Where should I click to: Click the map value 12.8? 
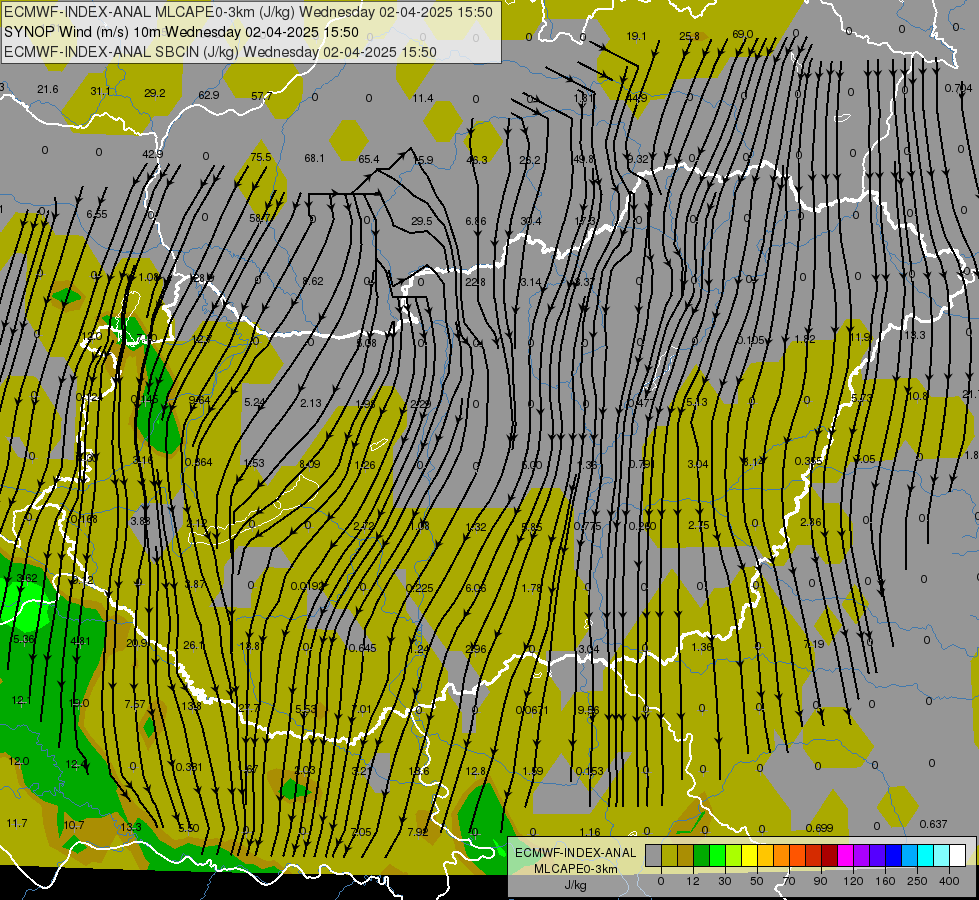pyautogui.click(x=475, y=771)
